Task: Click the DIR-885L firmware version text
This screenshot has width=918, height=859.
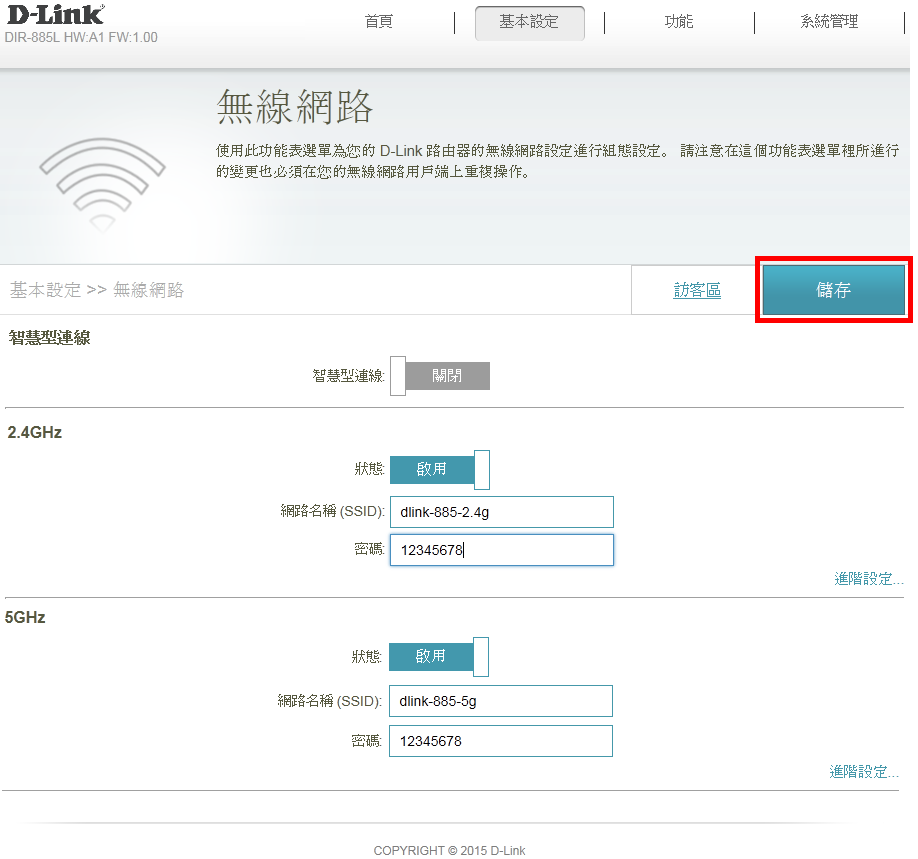Action: (81, 38)
